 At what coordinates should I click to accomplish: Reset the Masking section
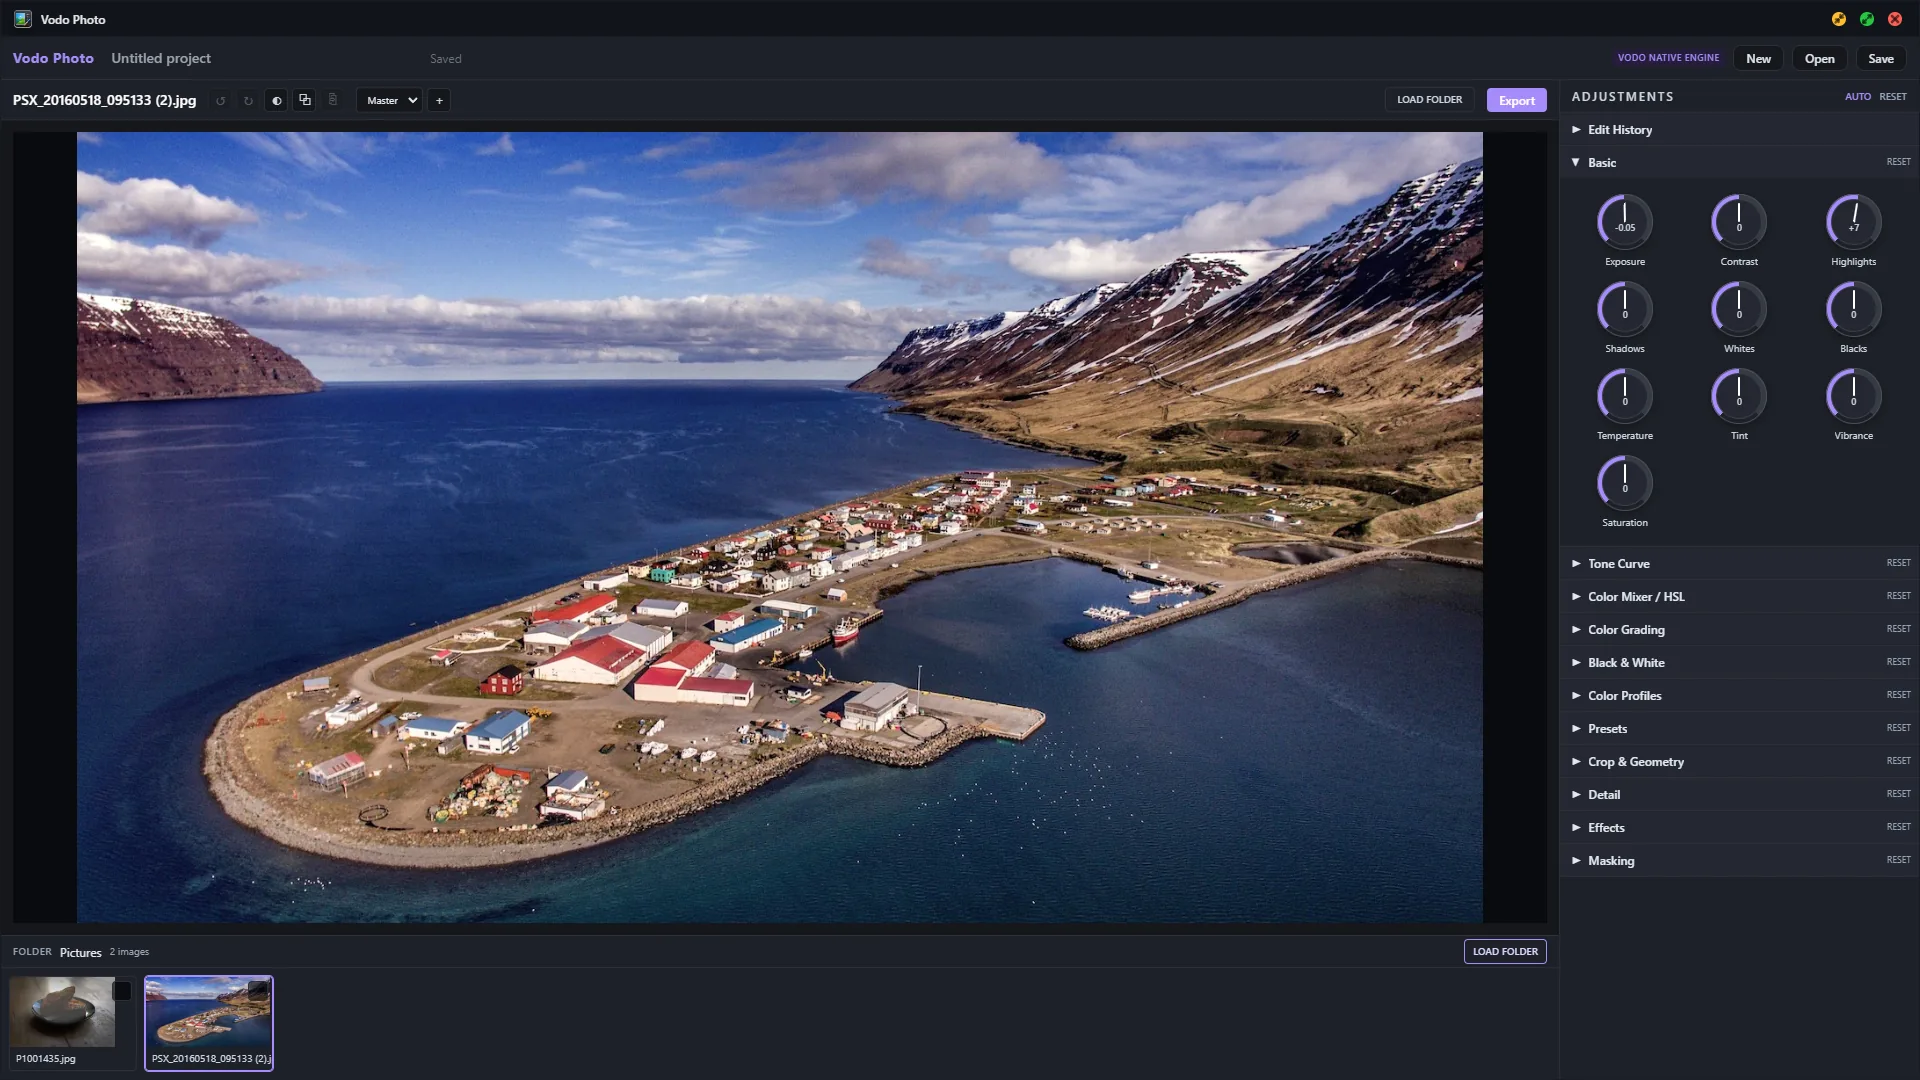coord(1898,860)
